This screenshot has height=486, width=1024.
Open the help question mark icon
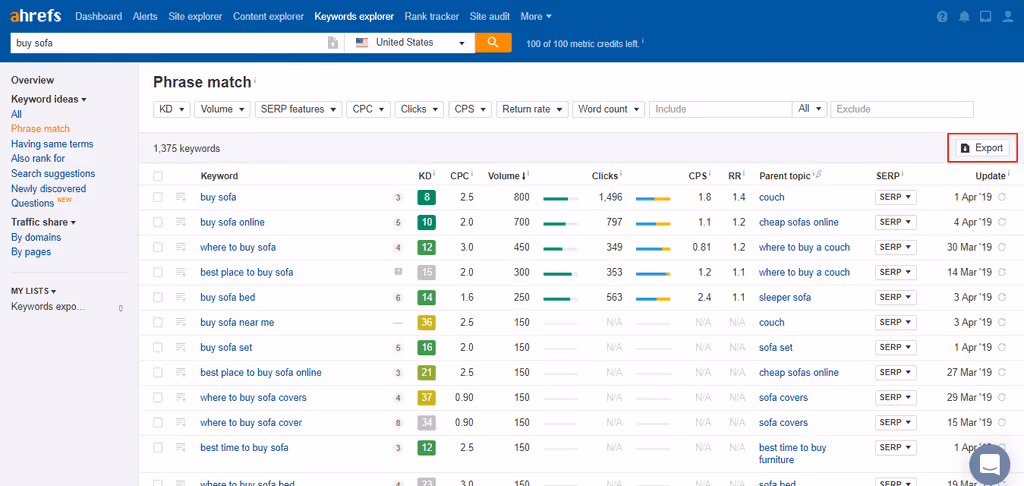pyautogui.click(x=942, y=17)
